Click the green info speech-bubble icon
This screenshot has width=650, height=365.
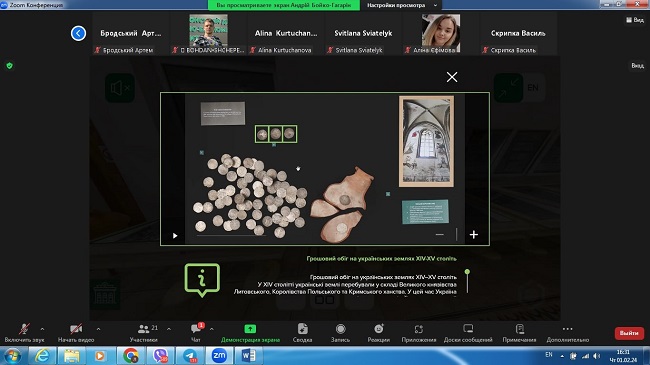point(202,280)
